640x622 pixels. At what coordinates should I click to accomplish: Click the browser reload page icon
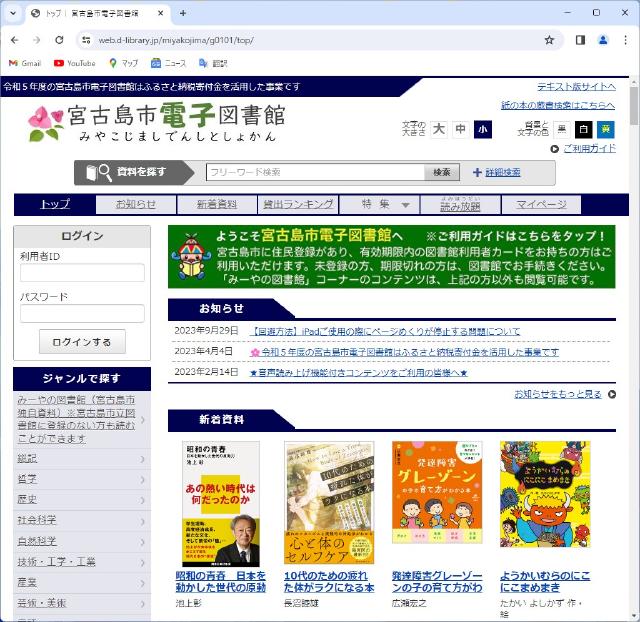[59, 40]
